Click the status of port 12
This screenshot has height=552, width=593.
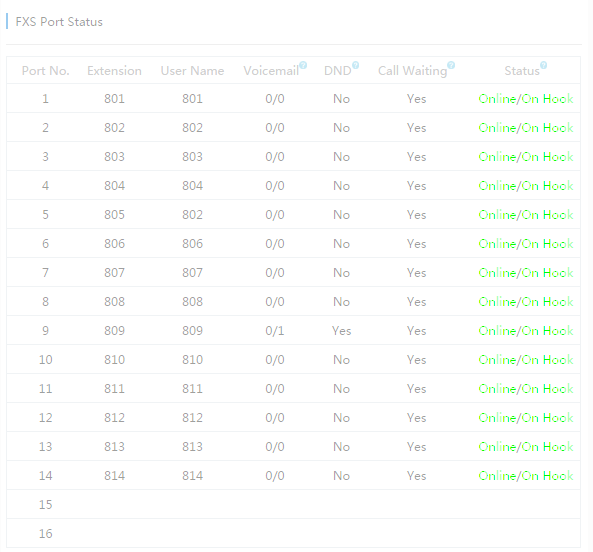526,417
